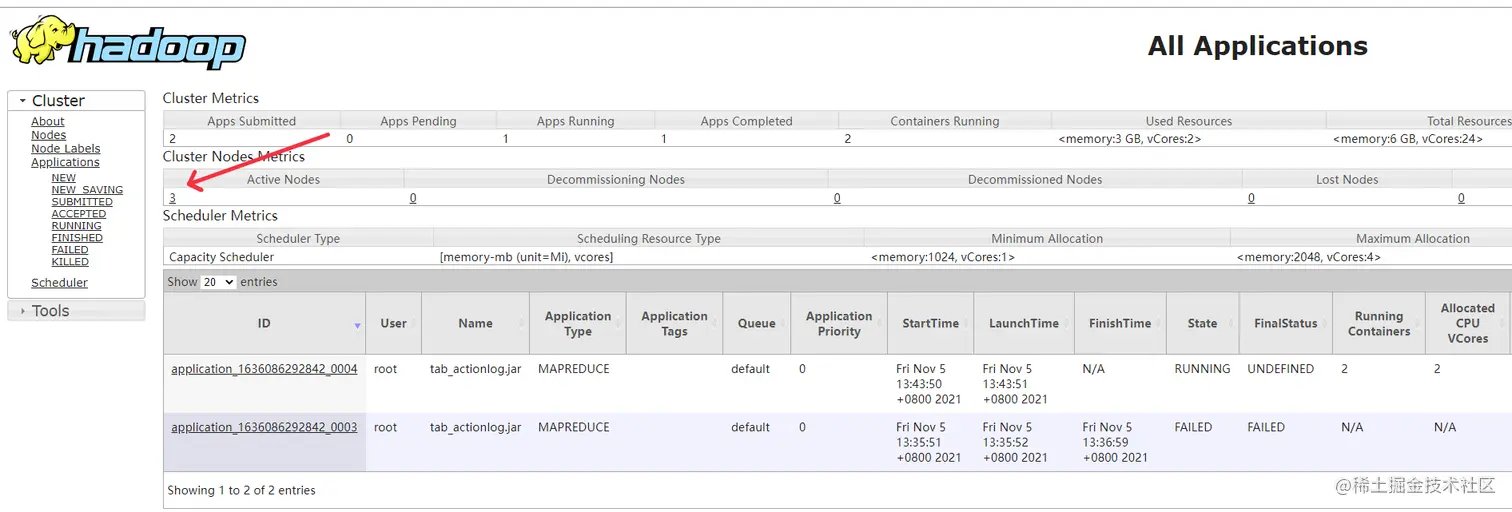The width and height of the screenshot is (1512, 512).
Task: Sort the table by State column
Action: 1202,323
